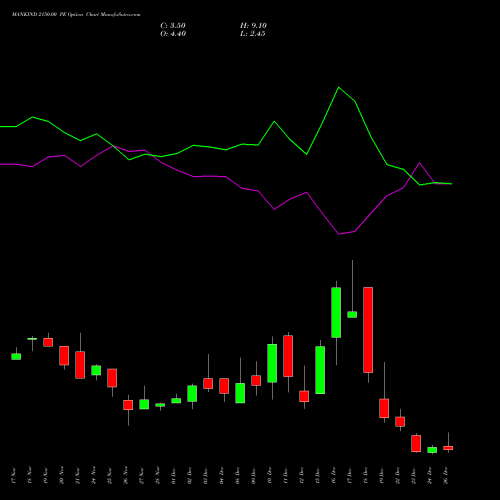
Task: Click the red candle for 26 Nov
Action: (x=128, y=405)
